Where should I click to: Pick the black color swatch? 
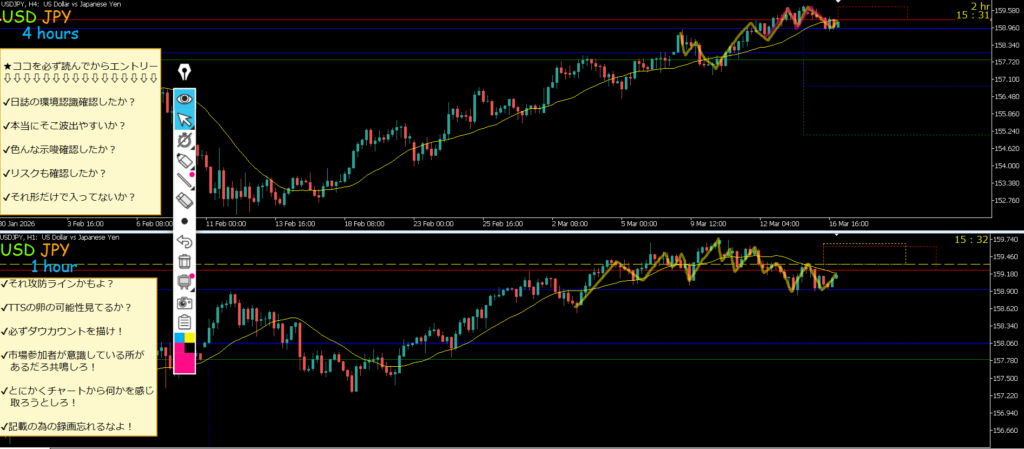pos(190,351)
